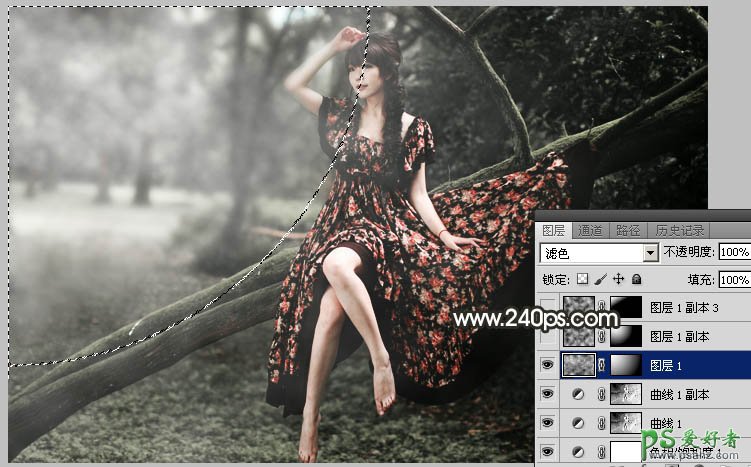Click lock all padlock icon
Viewport: 751px width, 467px height.
(636, 280)
